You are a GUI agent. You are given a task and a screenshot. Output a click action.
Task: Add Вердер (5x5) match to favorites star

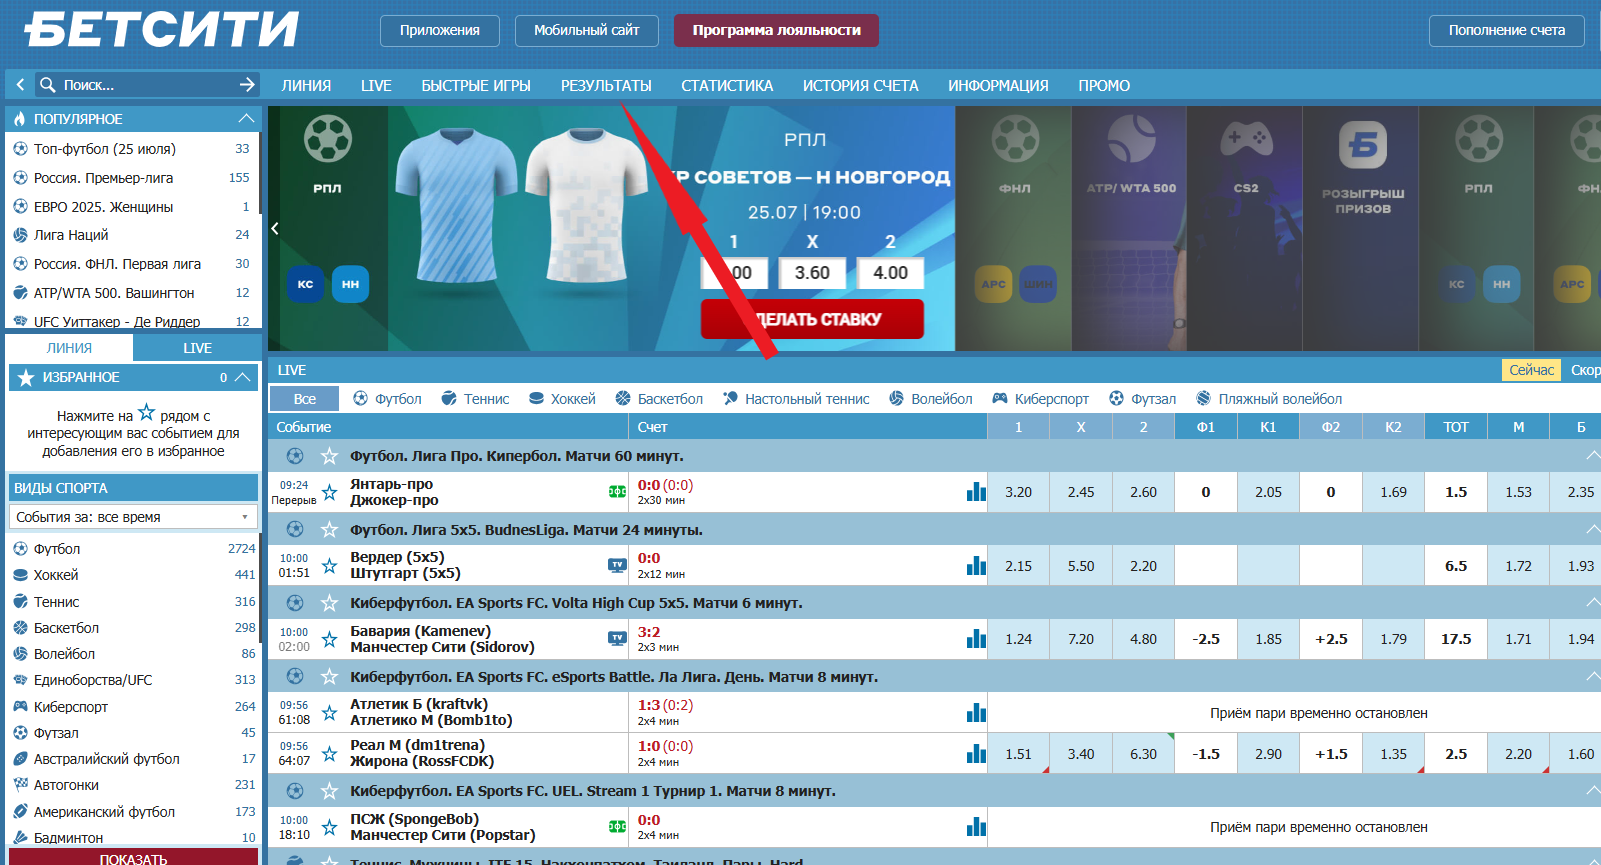click(x=329, y=566)
